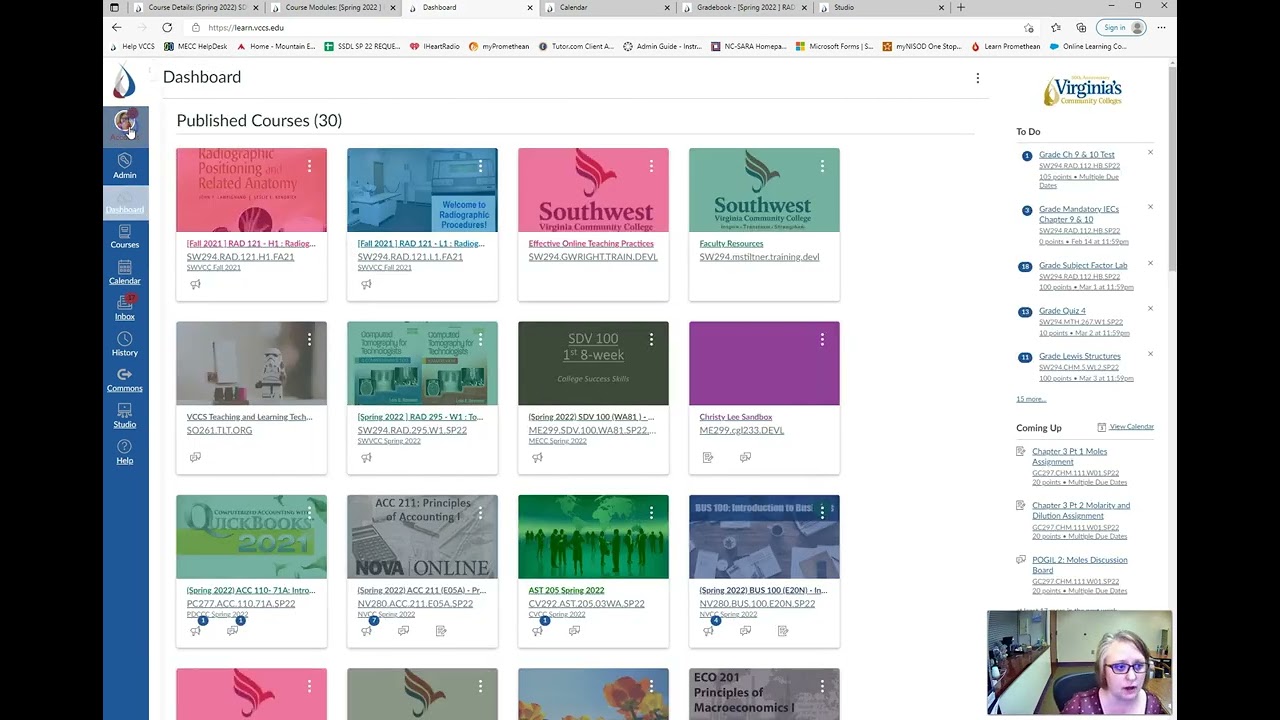
Task: Open options menu on AST 205 card
Action: pos(651,512)
